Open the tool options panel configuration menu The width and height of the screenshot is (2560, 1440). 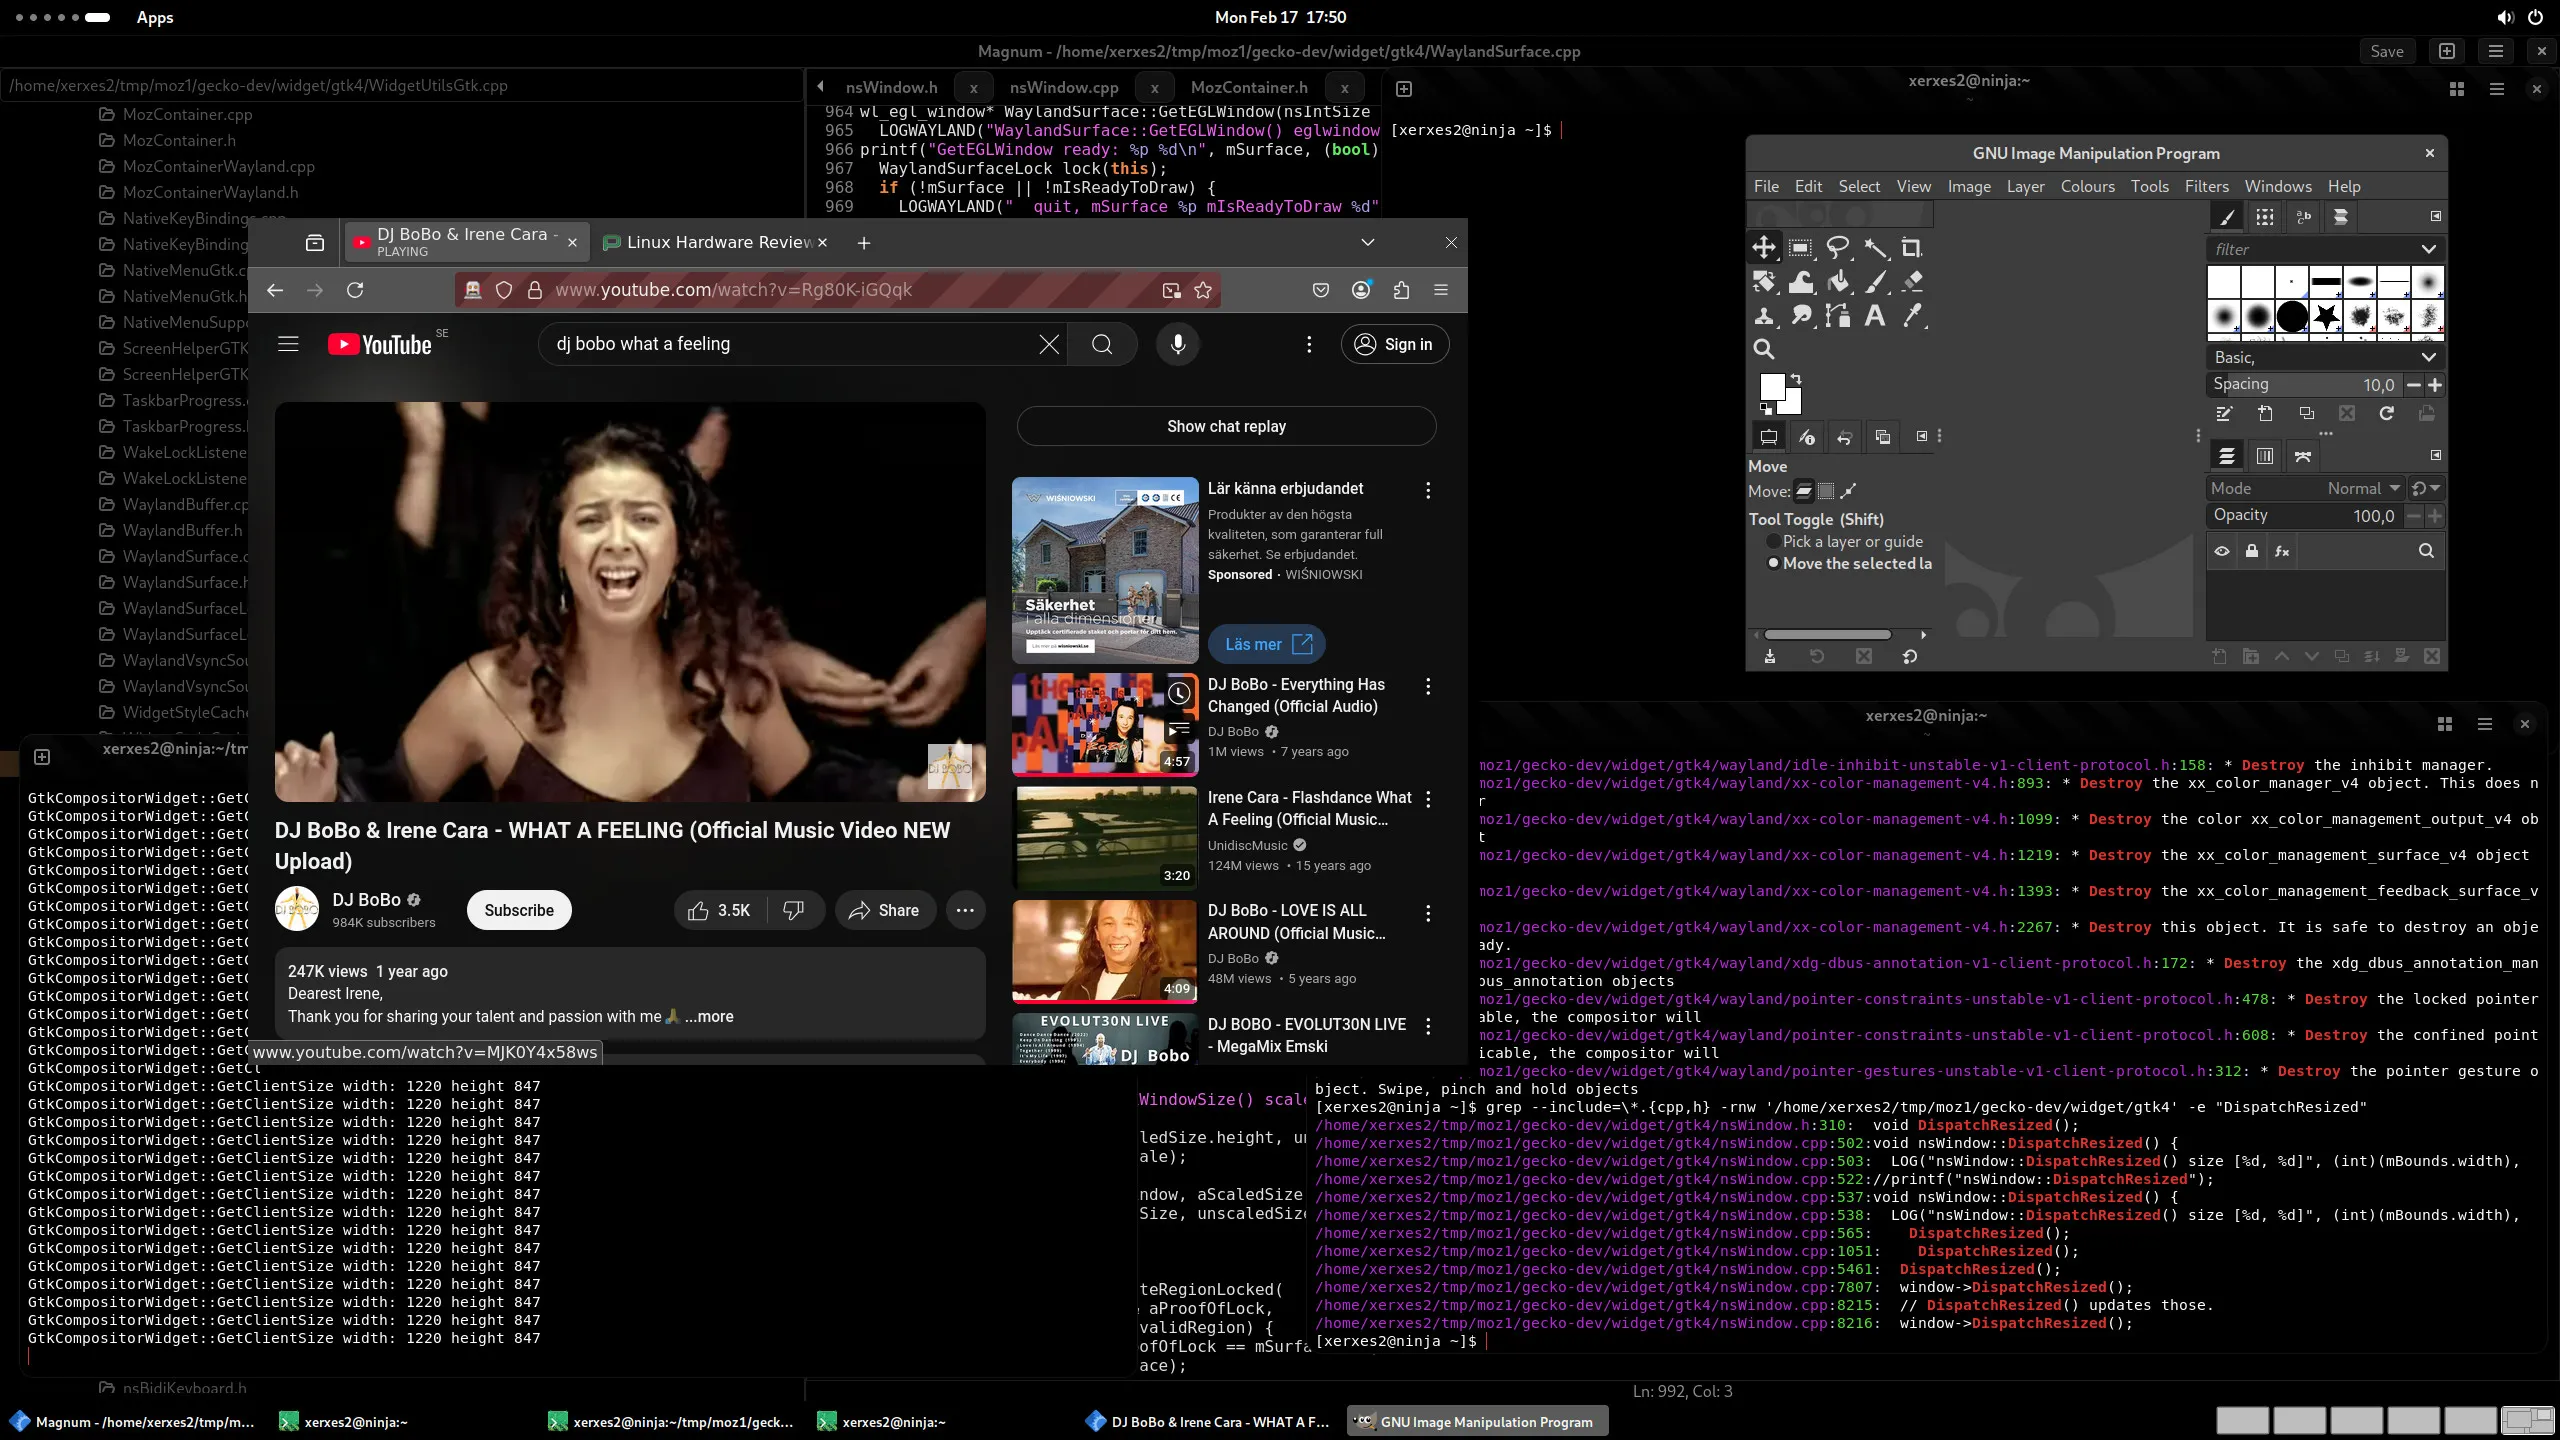1922,436
